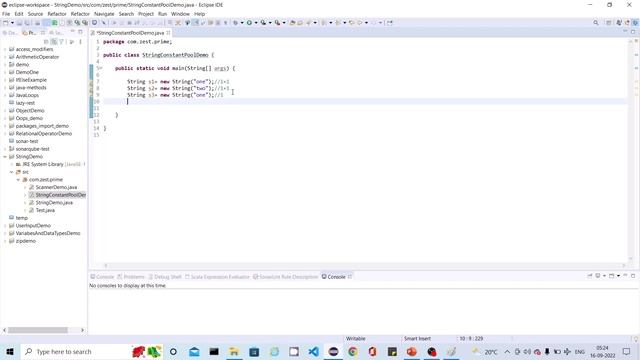Screen dimensions: 640x360
Task: Select the StringConstantPoolDemo.java editor tab
Action: (x=129, y=33)
